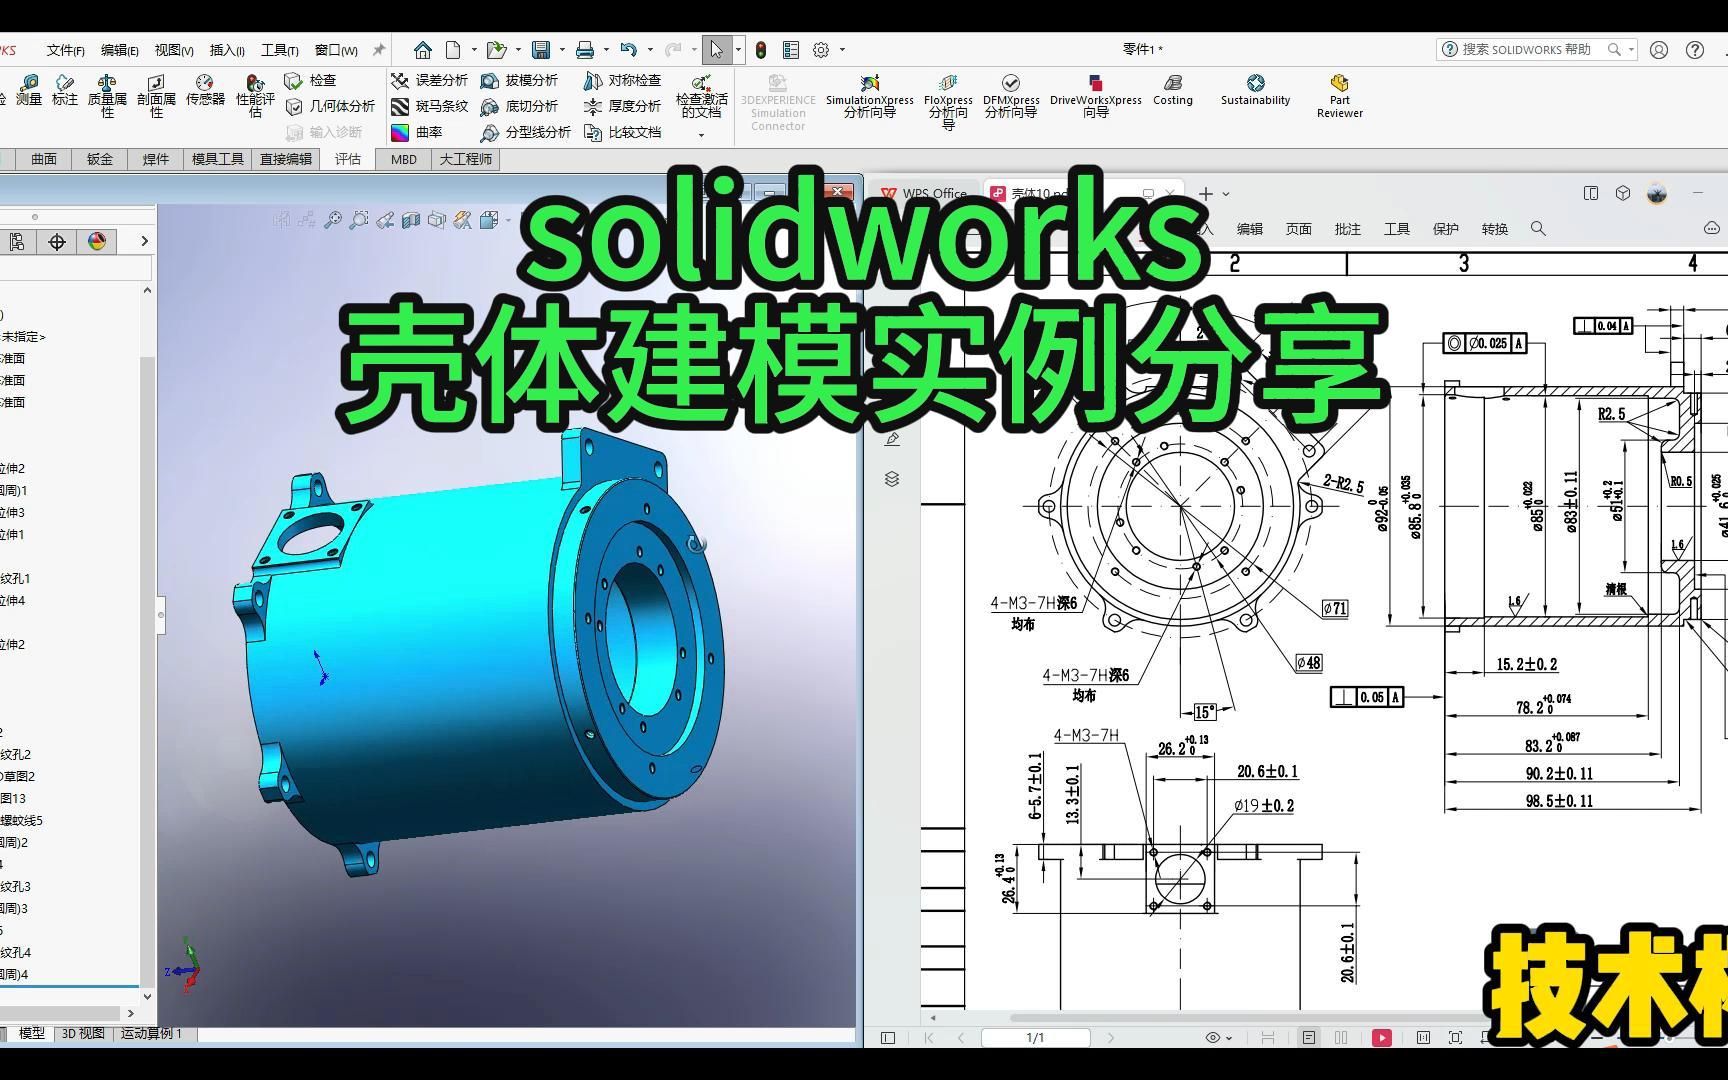Click the Print icon
Image resolution: width=1728 pixels, height=1080 pixels.
click(x=585, y=50)
